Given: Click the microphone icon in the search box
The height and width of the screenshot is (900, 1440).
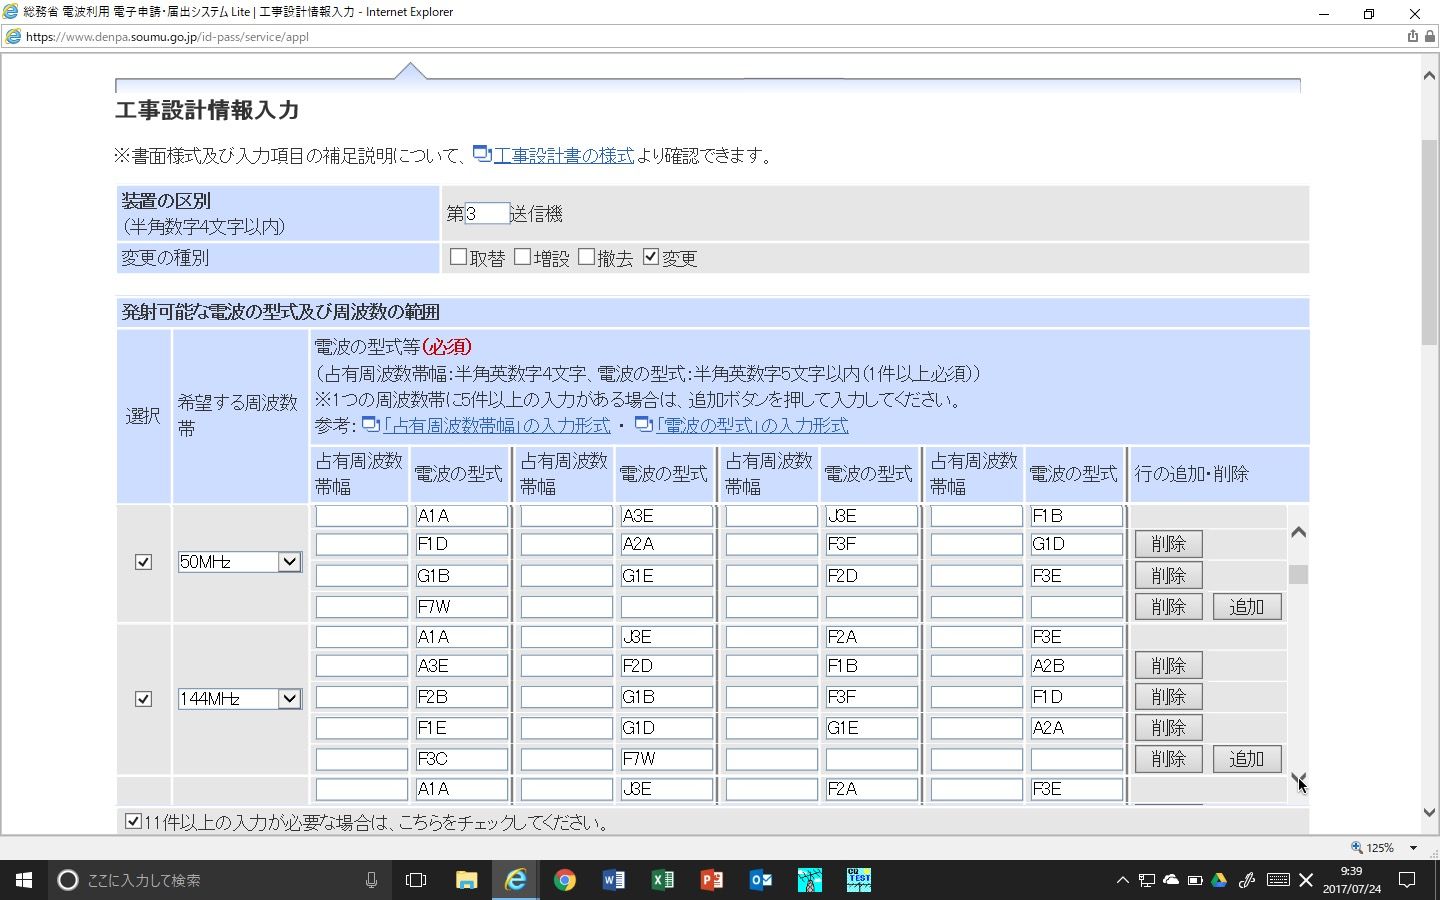Looking at the screenshot, I should click(x=371, y=880).
